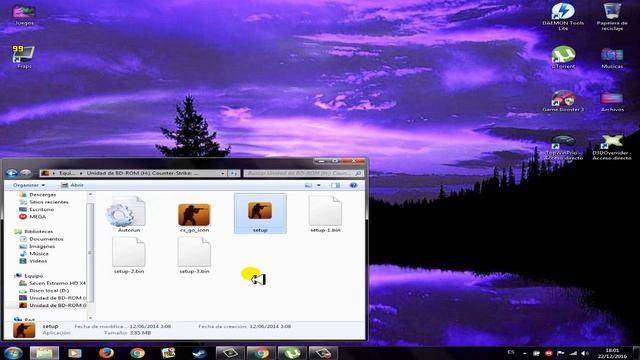Image resolution: width=640 pixels, height=360 pixels.
Task: Select the Autorun file
Action: (x=128, y=214)
